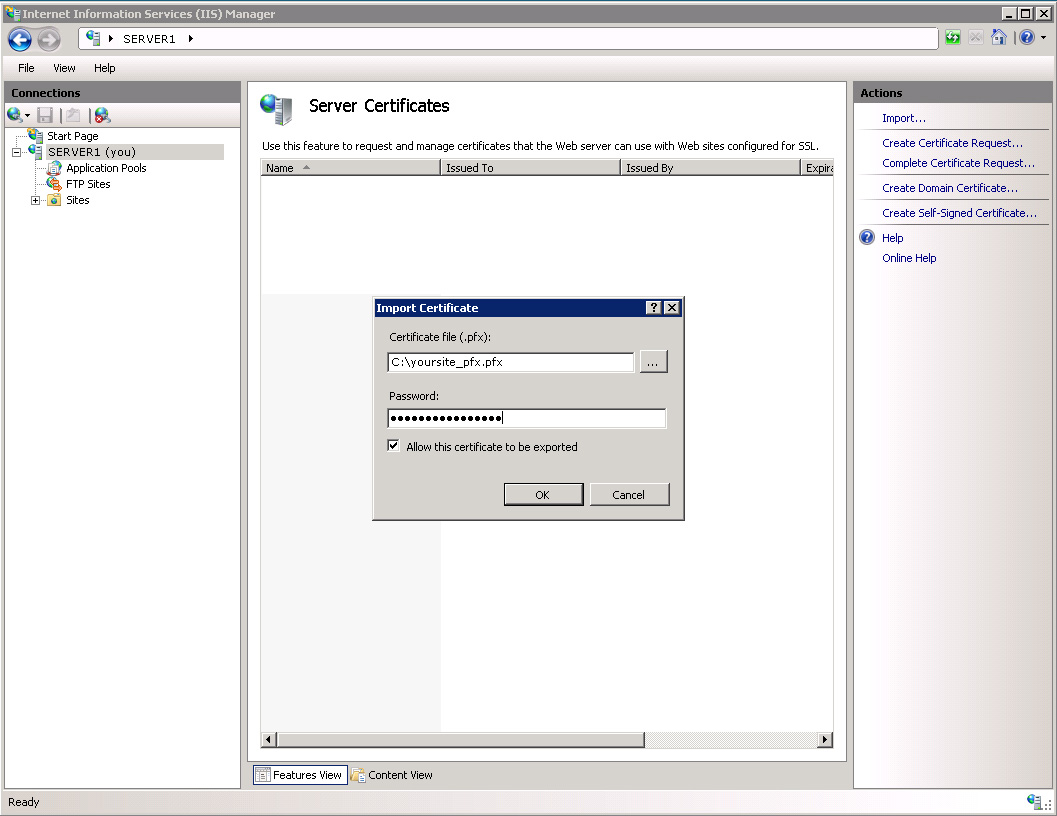Click the Create New Connection globe icon
The width and height of the screenshot is (1057, 816).
tap(15, 115)
